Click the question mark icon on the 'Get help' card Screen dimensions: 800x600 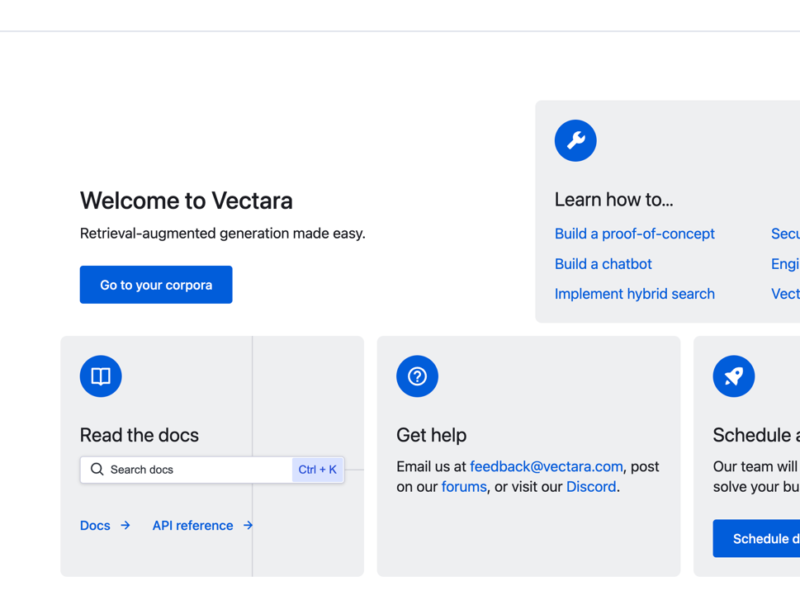[417, 376]
